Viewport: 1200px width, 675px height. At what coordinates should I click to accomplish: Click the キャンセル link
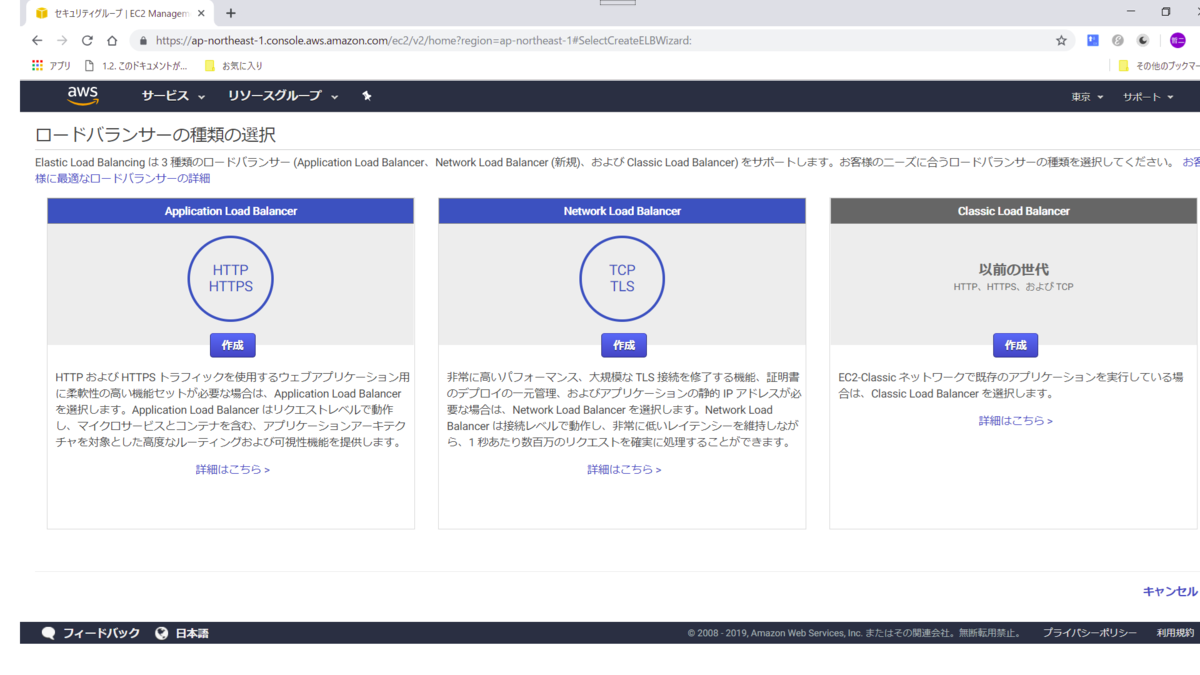click(1172, 591)
